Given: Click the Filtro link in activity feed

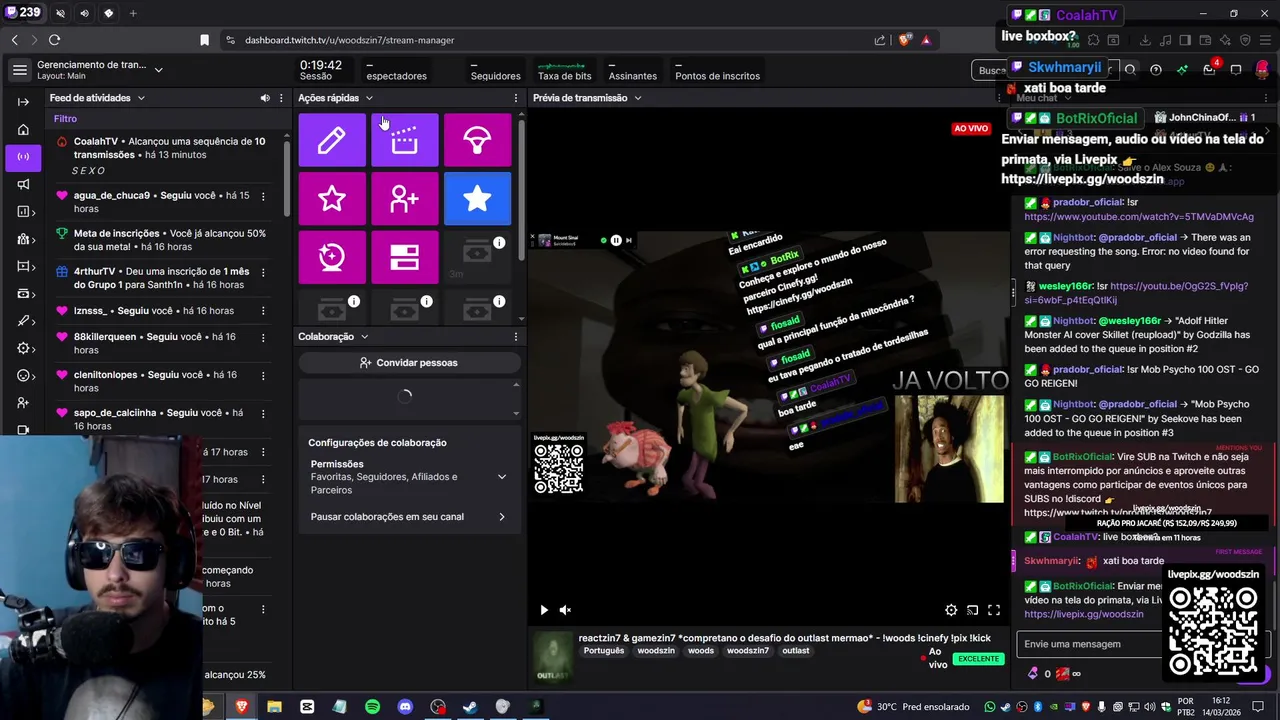Looking at the screenshot, I should [x=65, y=119].
